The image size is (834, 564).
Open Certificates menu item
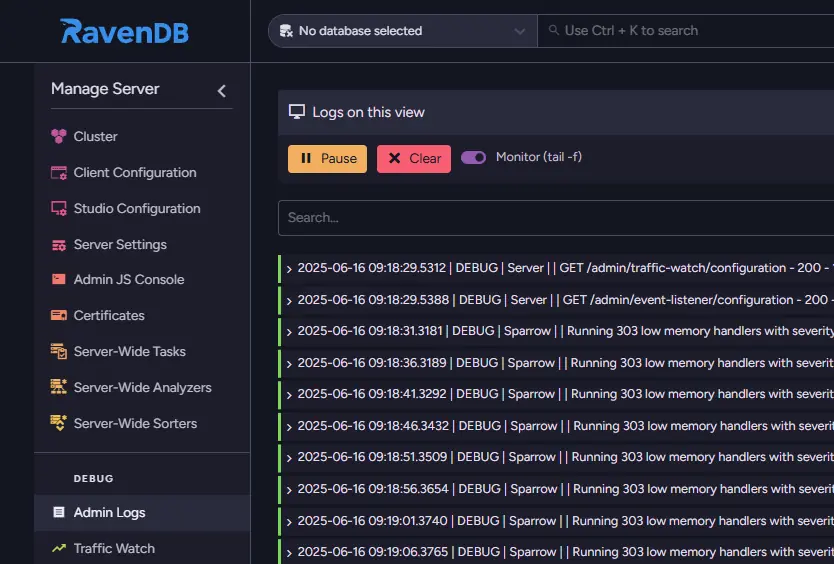pyautogui.click(x=142, y=316)
